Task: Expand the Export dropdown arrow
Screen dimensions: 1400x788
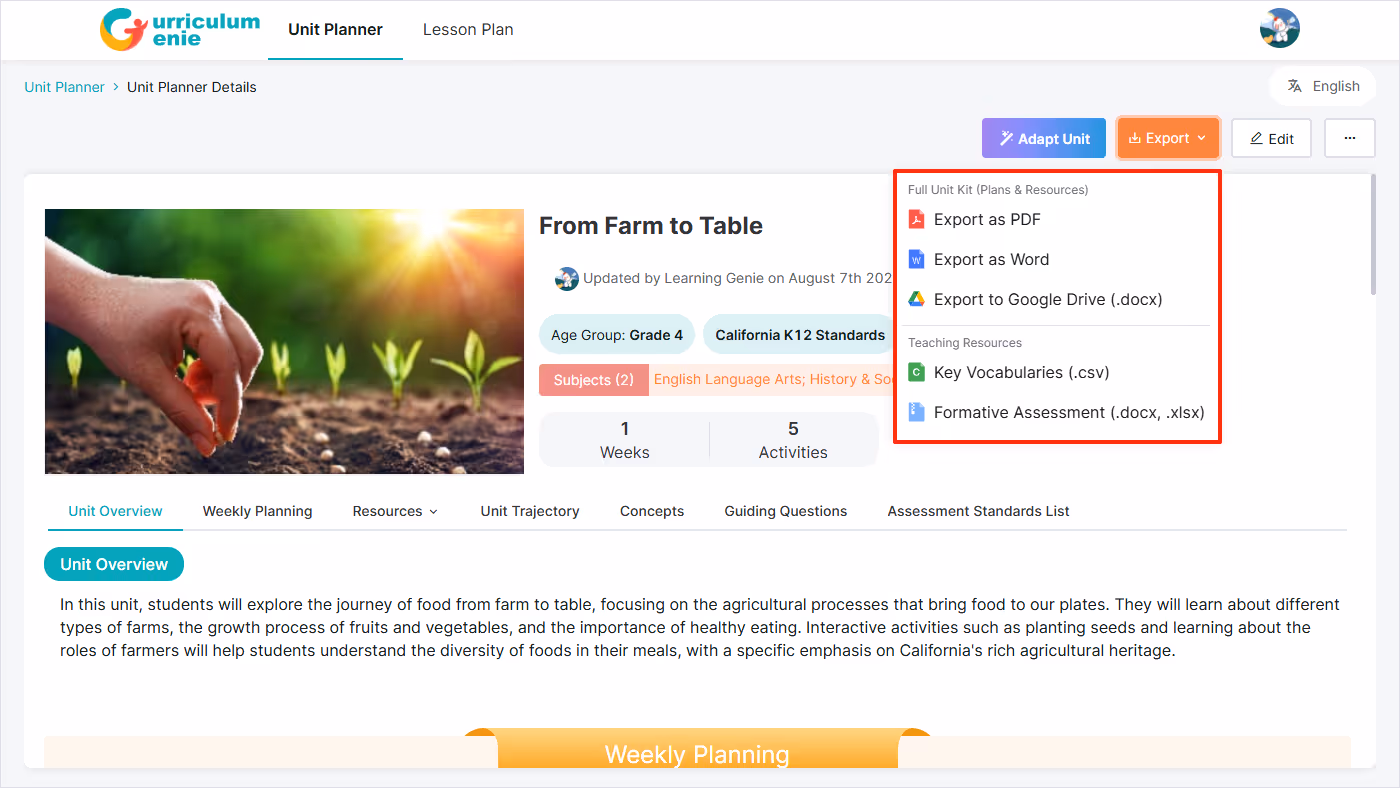Action: click(x=1202, y=139)
